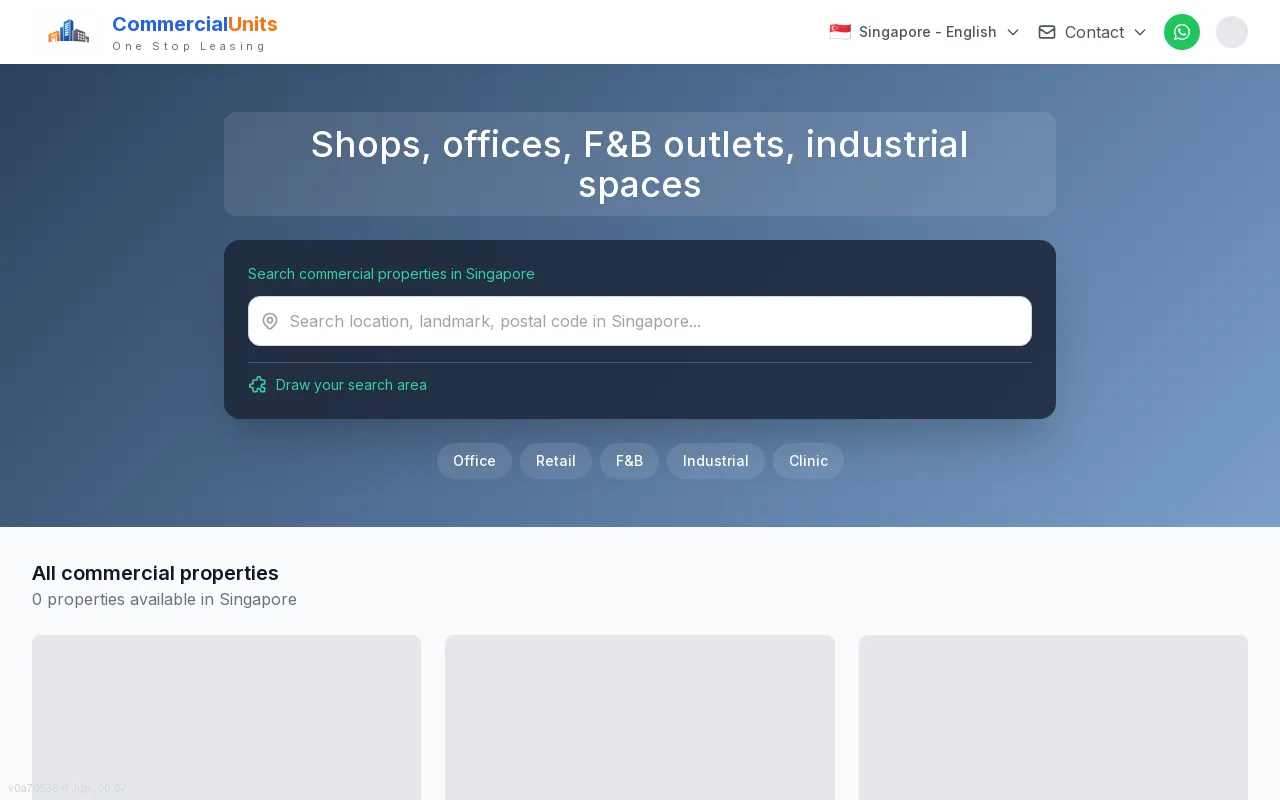
Task: Click the Singapore flag icon
Action: coord(840,32)
